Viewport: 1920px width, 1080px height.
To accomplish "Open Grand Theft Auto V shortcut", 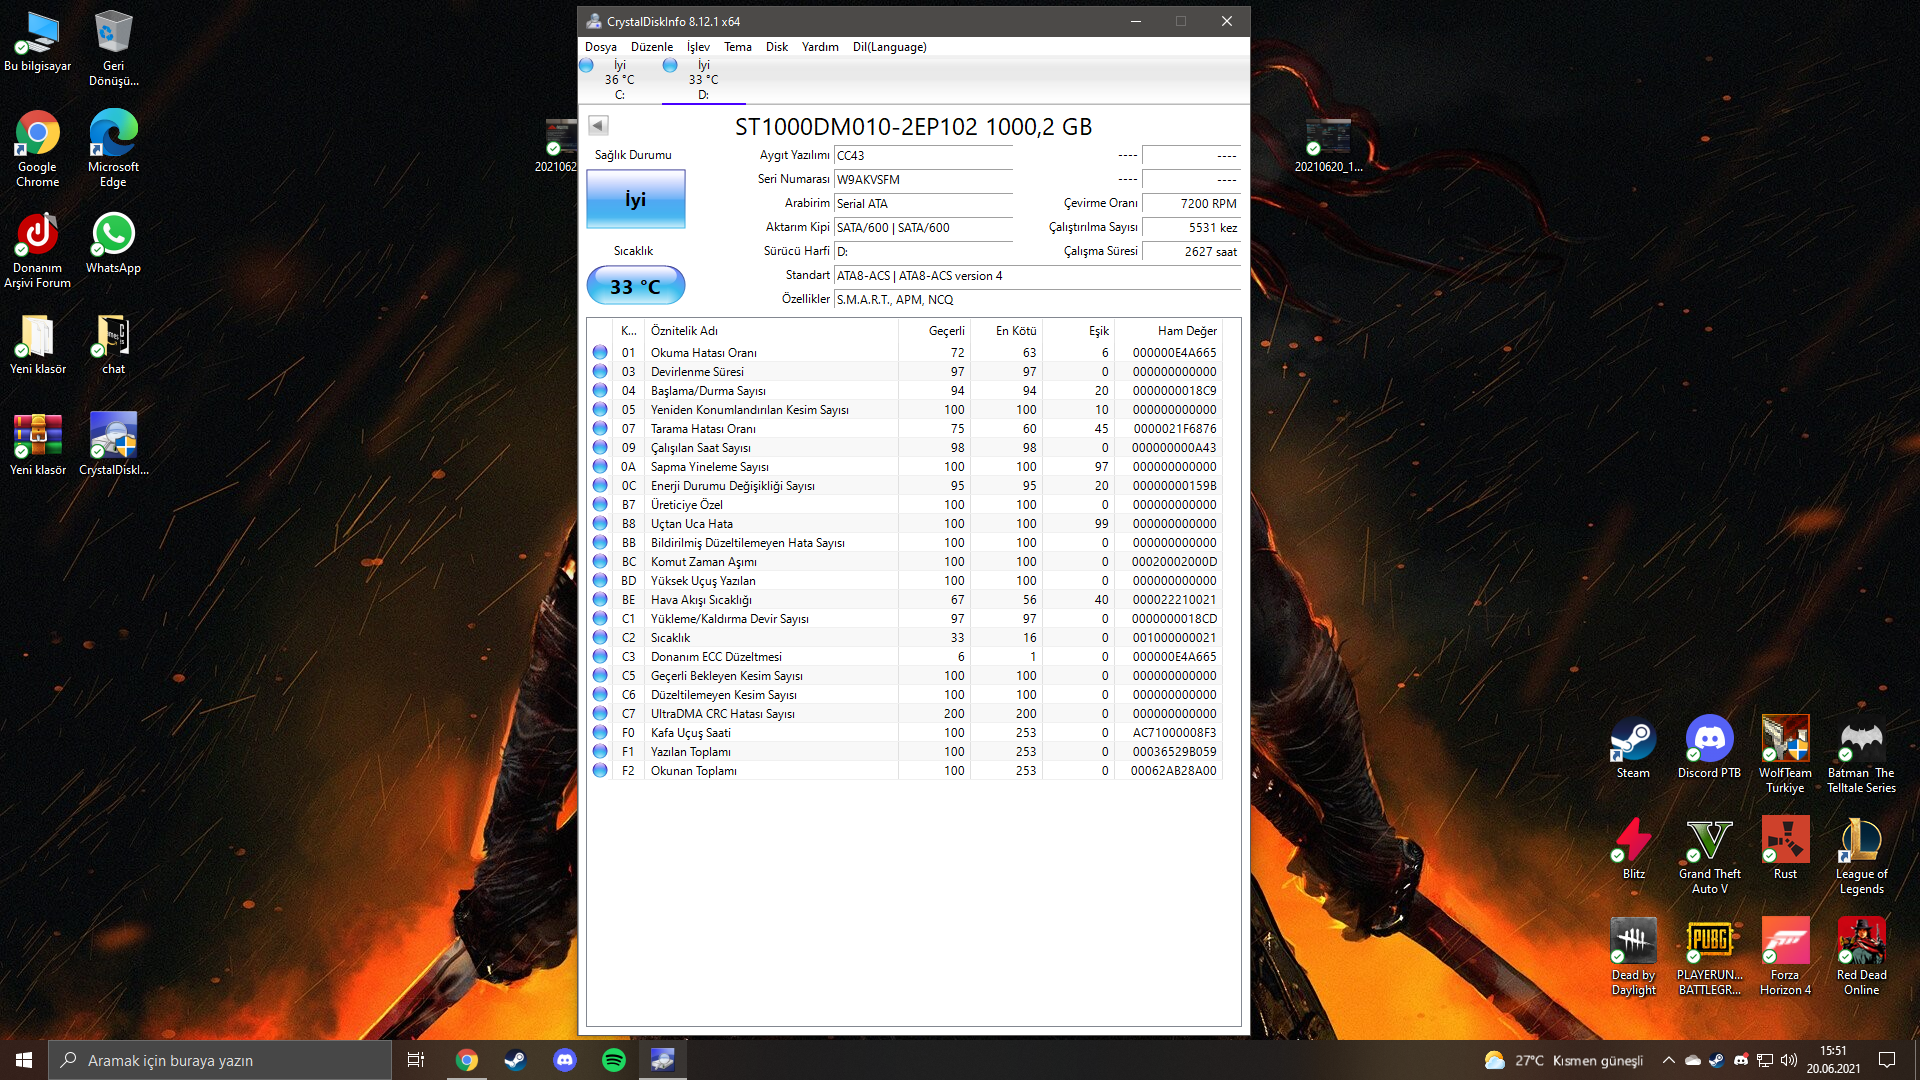I will pos(1709,856).
